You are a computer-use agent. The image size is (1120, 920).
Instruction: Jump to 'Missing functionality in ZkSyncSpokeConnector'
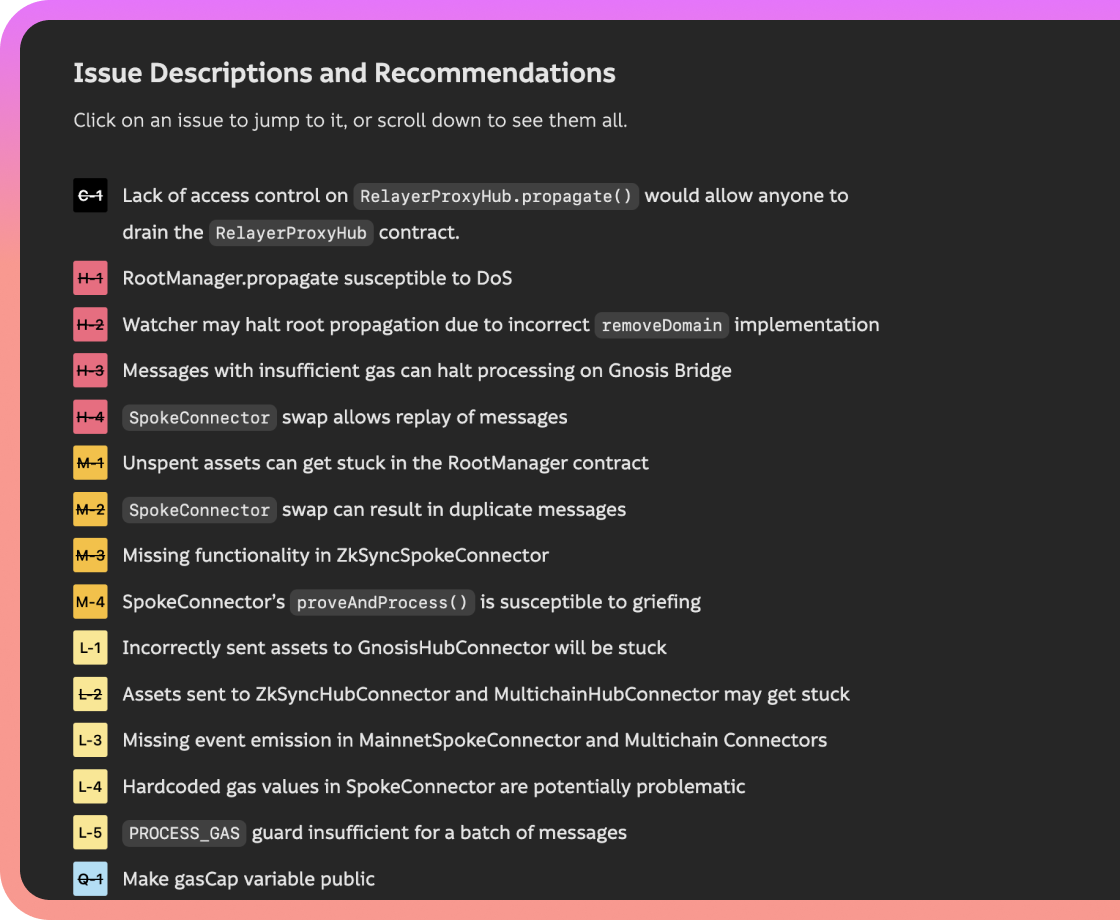click(x=336, y=555)
